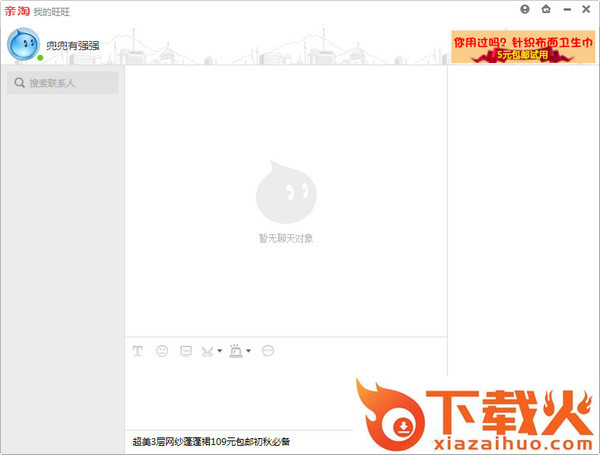This screenshot has height=455, width=600.
Task: Click the quick phrase message icon
Action: pyautogui.click(x=186, y=351)
